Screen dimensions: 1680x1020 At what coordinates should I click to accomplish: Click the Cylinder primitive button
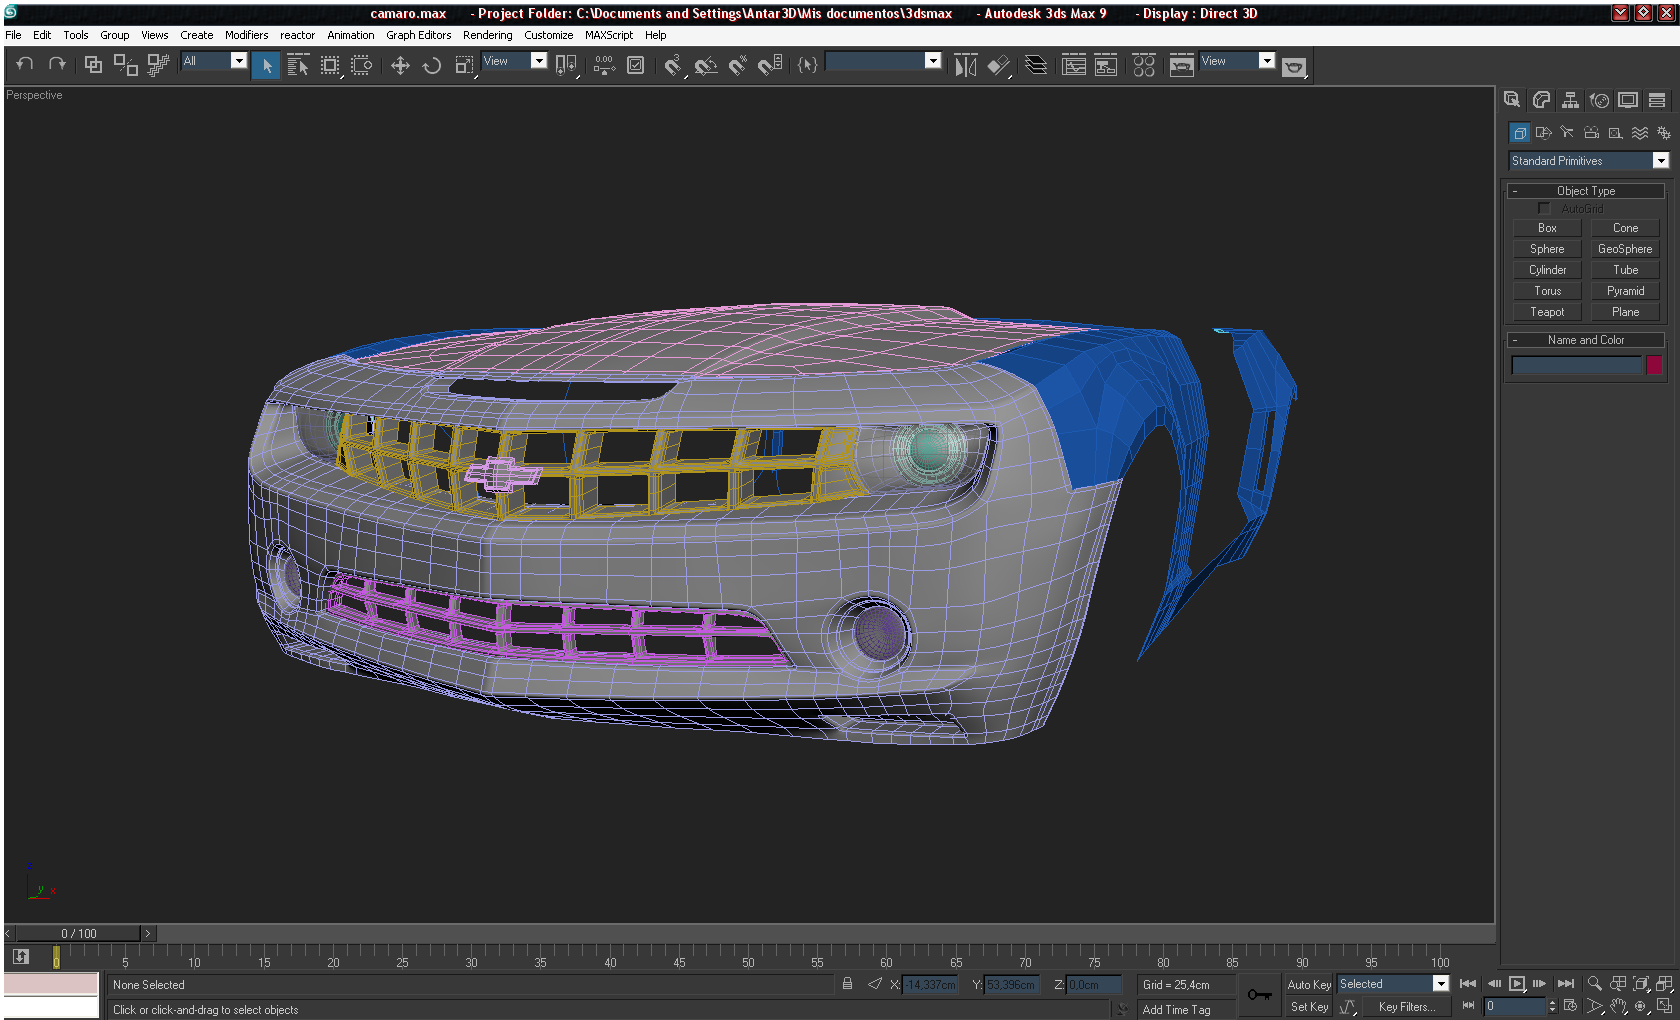pyautogui.click(x=1547, y=270)
